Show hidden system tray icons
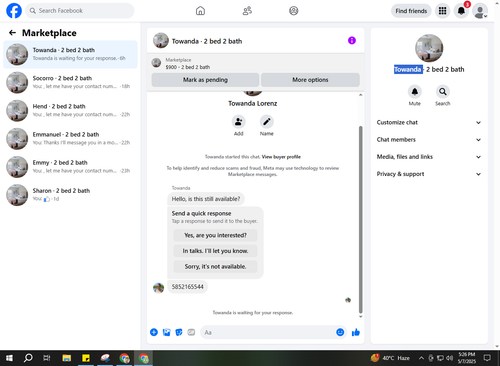Viewport: 500px width, 366px height. pos(421,358)
